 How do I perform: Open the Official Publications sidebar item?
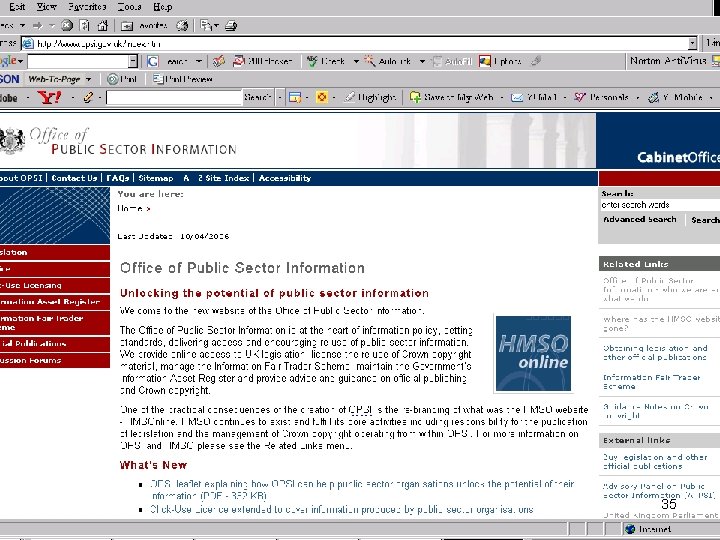pos(55,344)
